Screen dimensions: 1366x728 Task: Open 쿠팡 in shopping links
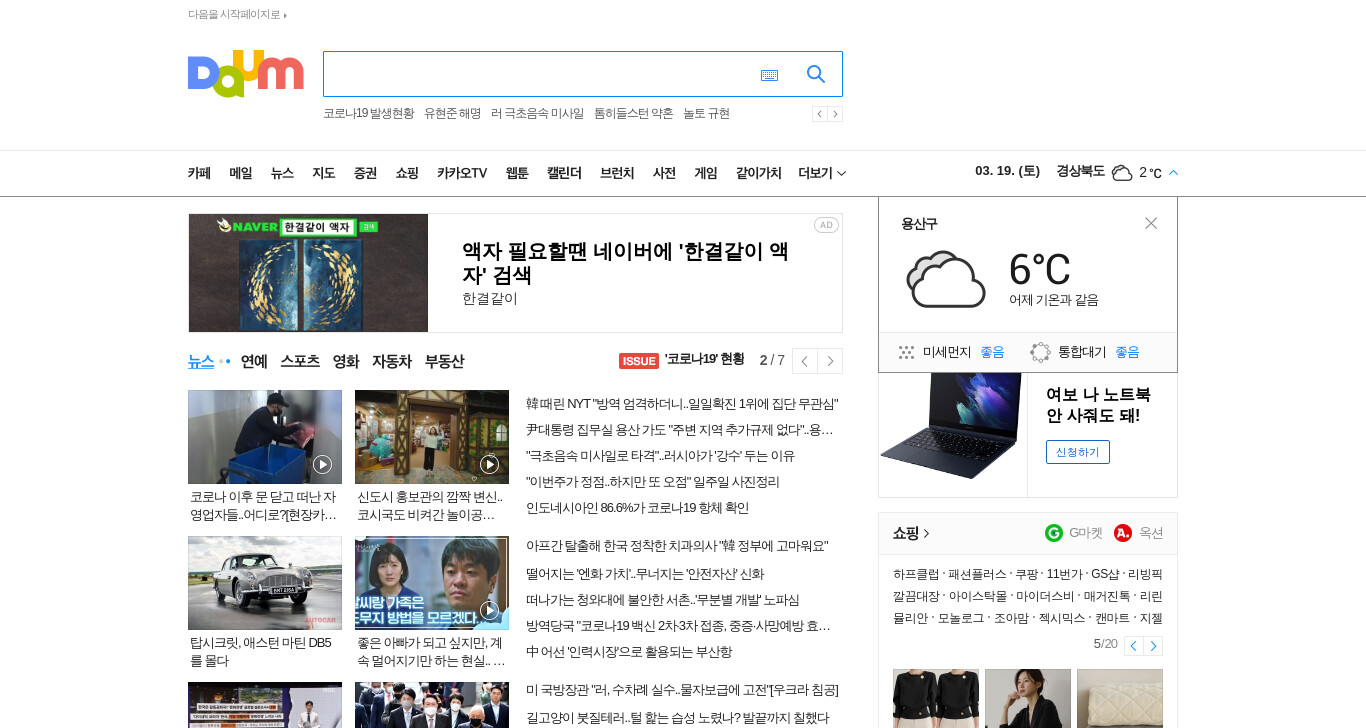pyautogui.click(x=1026, y=574)
